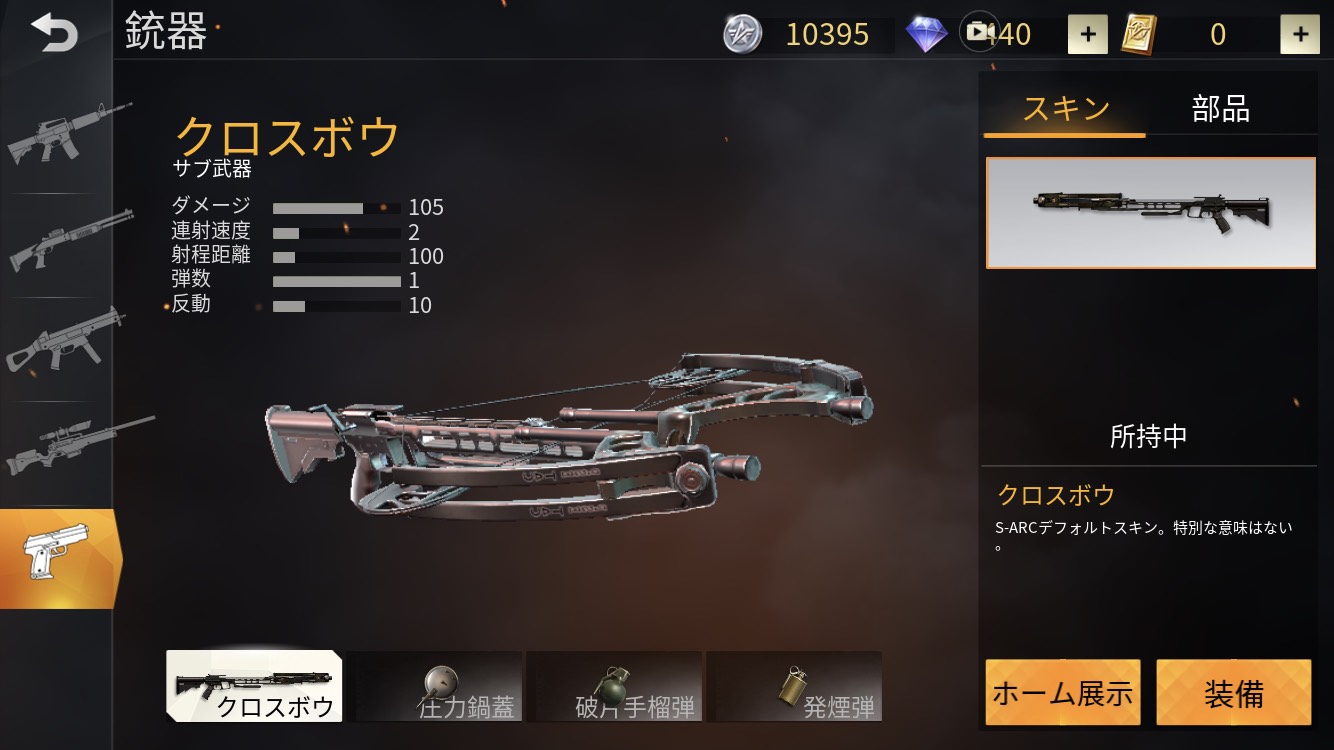Click the blue diamond currency icon
Viewport: 1334px width, 750px height.
[927, 35]
